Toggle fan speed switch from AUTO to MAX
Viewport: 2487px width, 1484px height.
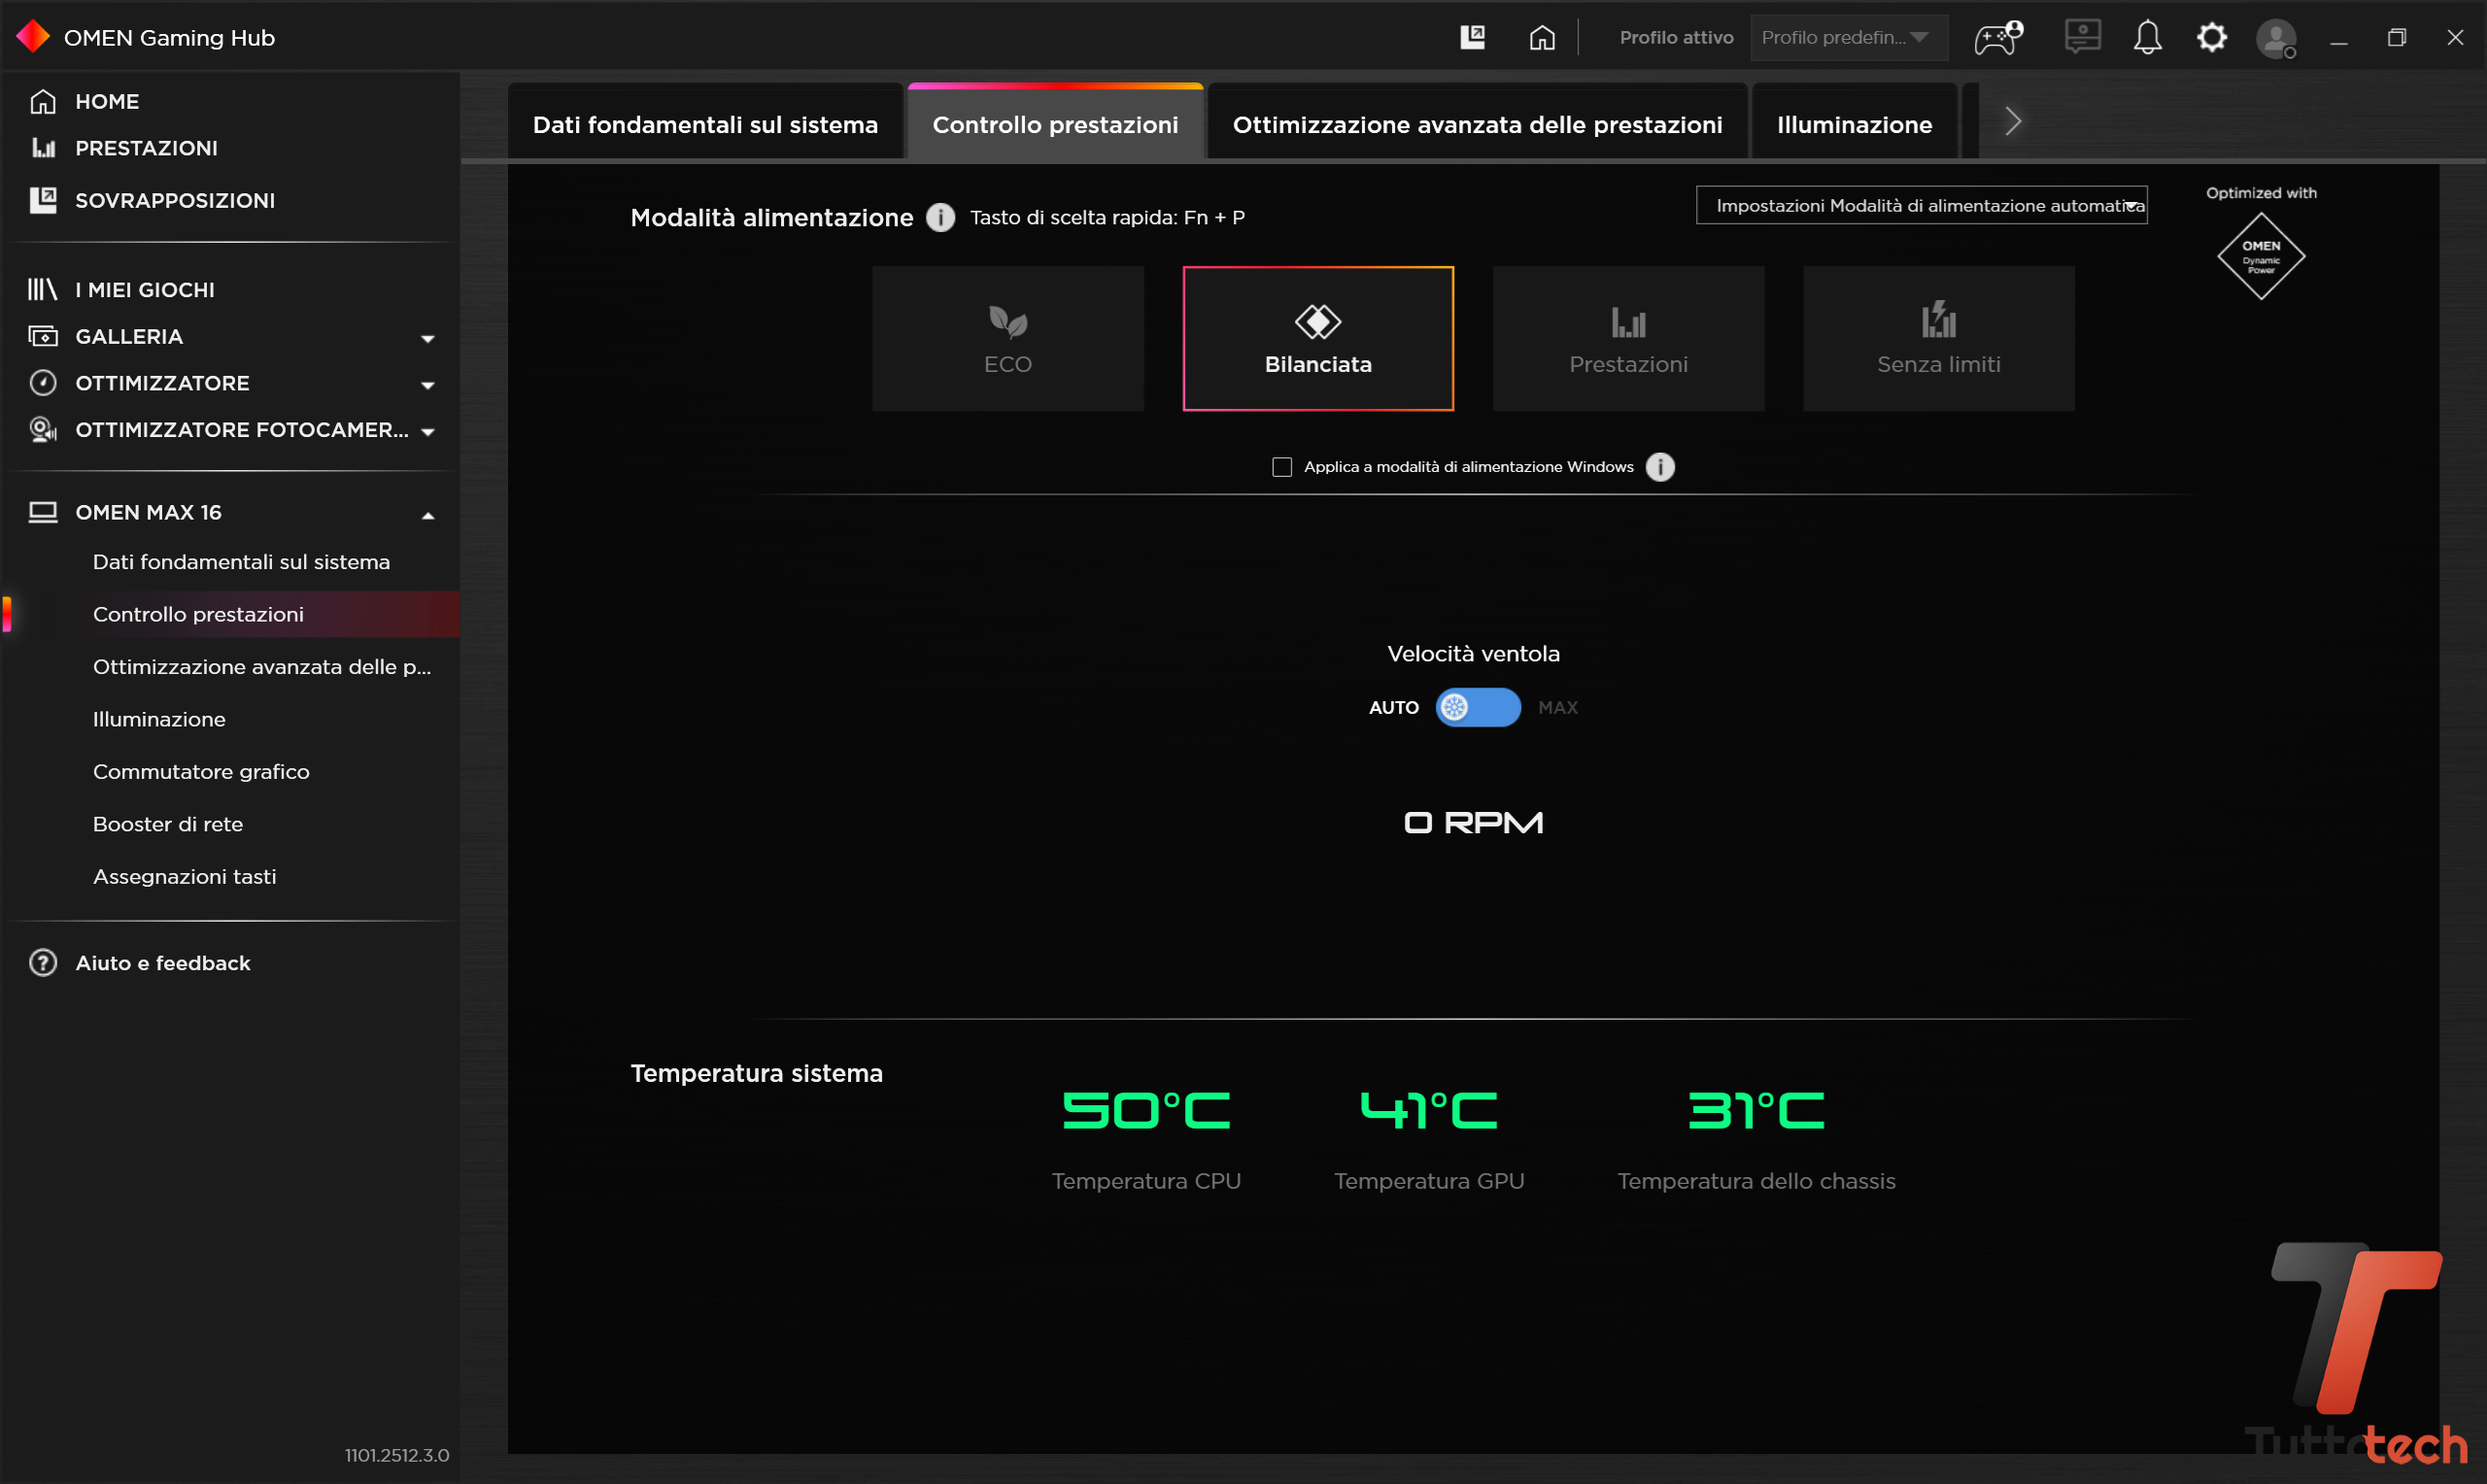pos(1478,708)
